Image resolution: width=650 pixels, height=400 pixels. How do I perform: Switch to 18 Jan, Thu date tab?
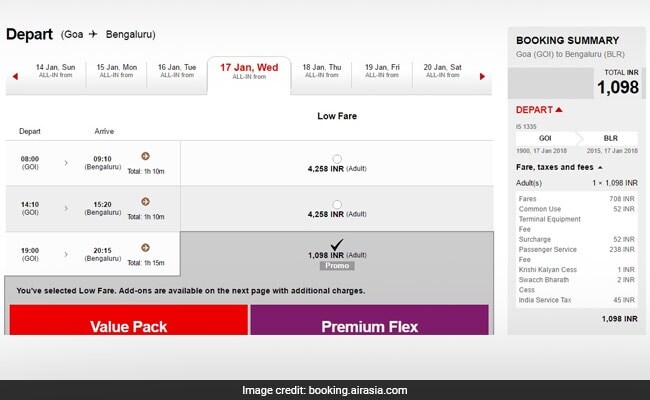(x=321, y=71)
